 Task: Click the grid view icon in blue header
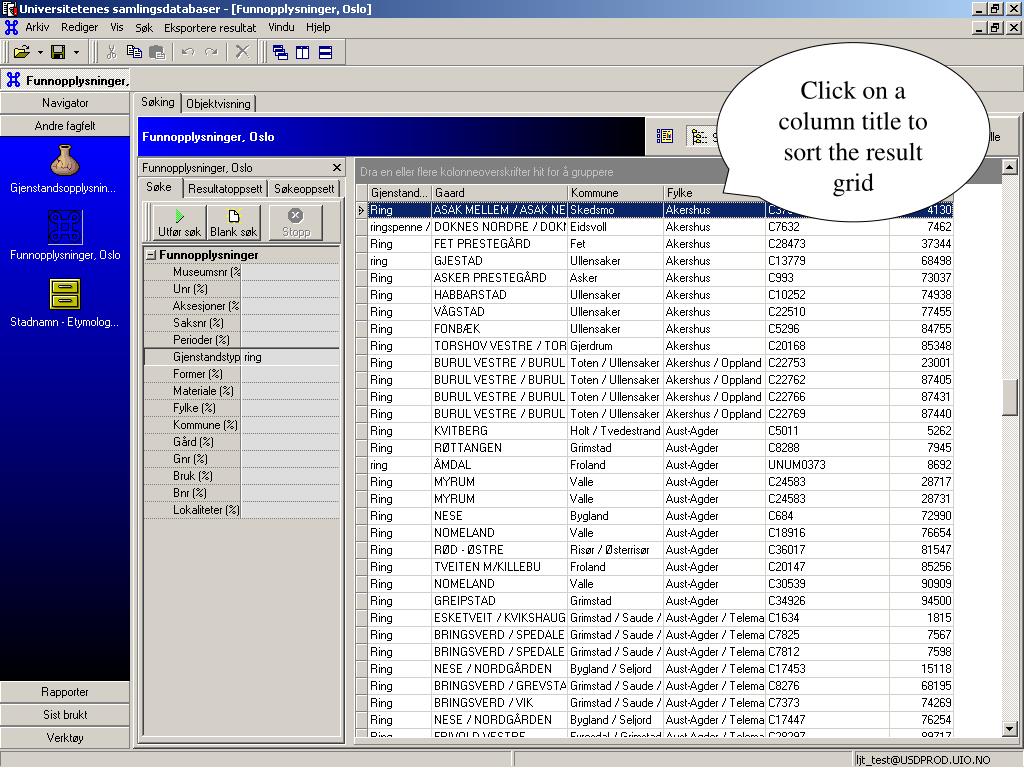click(x=665, y=136)
